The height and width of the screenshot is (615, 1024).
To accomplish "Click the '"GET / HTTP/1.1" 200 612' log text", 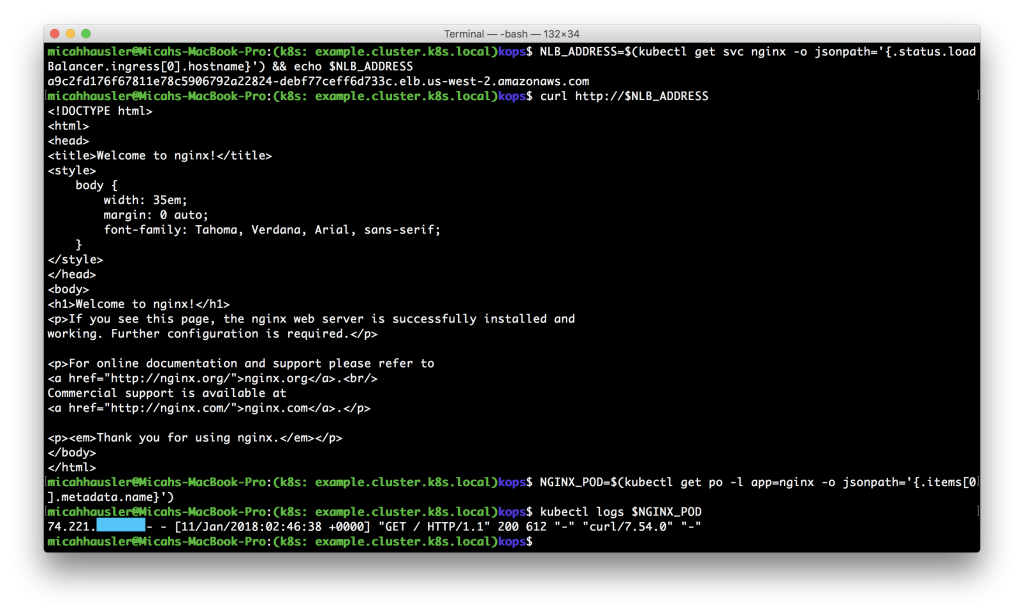I will tap(462, 527).
